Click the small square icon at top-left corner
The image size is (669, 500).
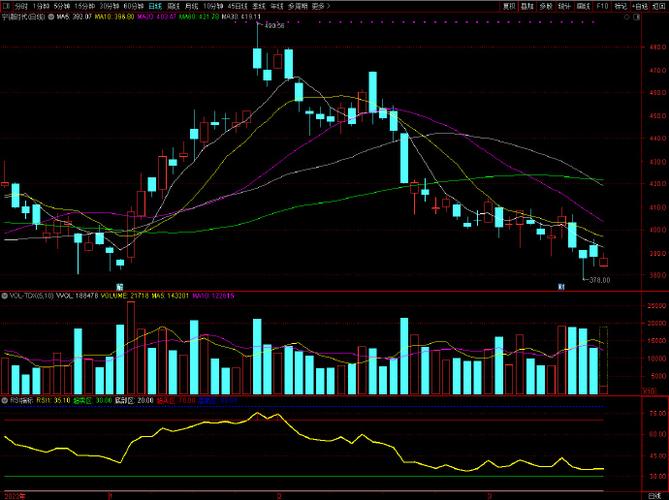(5, 5)
